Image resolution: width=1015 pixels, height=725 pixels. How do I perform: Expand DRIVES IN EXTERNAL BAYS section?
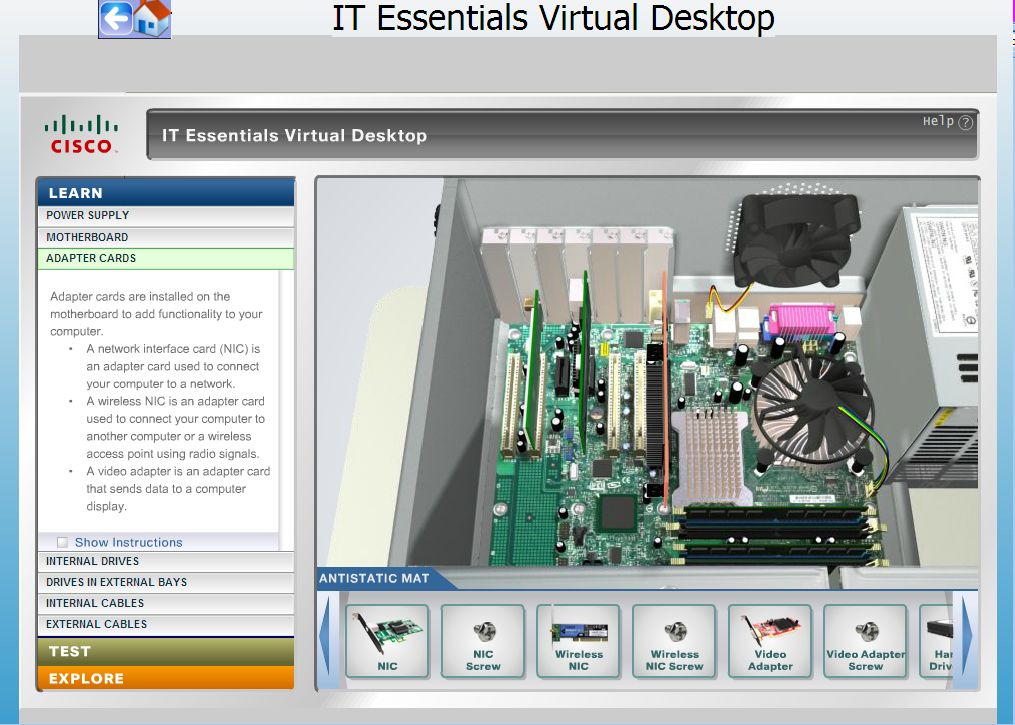click(x=166, y=583)
